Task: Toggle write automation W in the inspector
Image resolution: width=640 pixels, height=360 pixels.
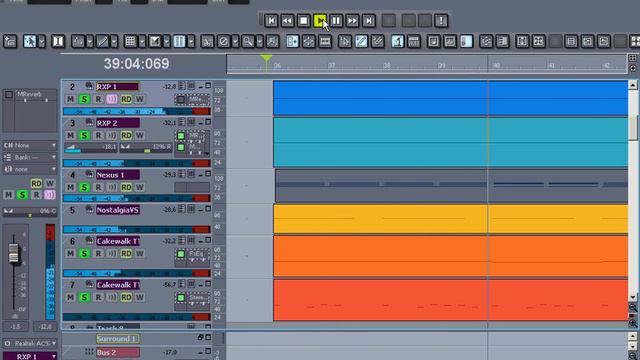Action: point(50,183)
